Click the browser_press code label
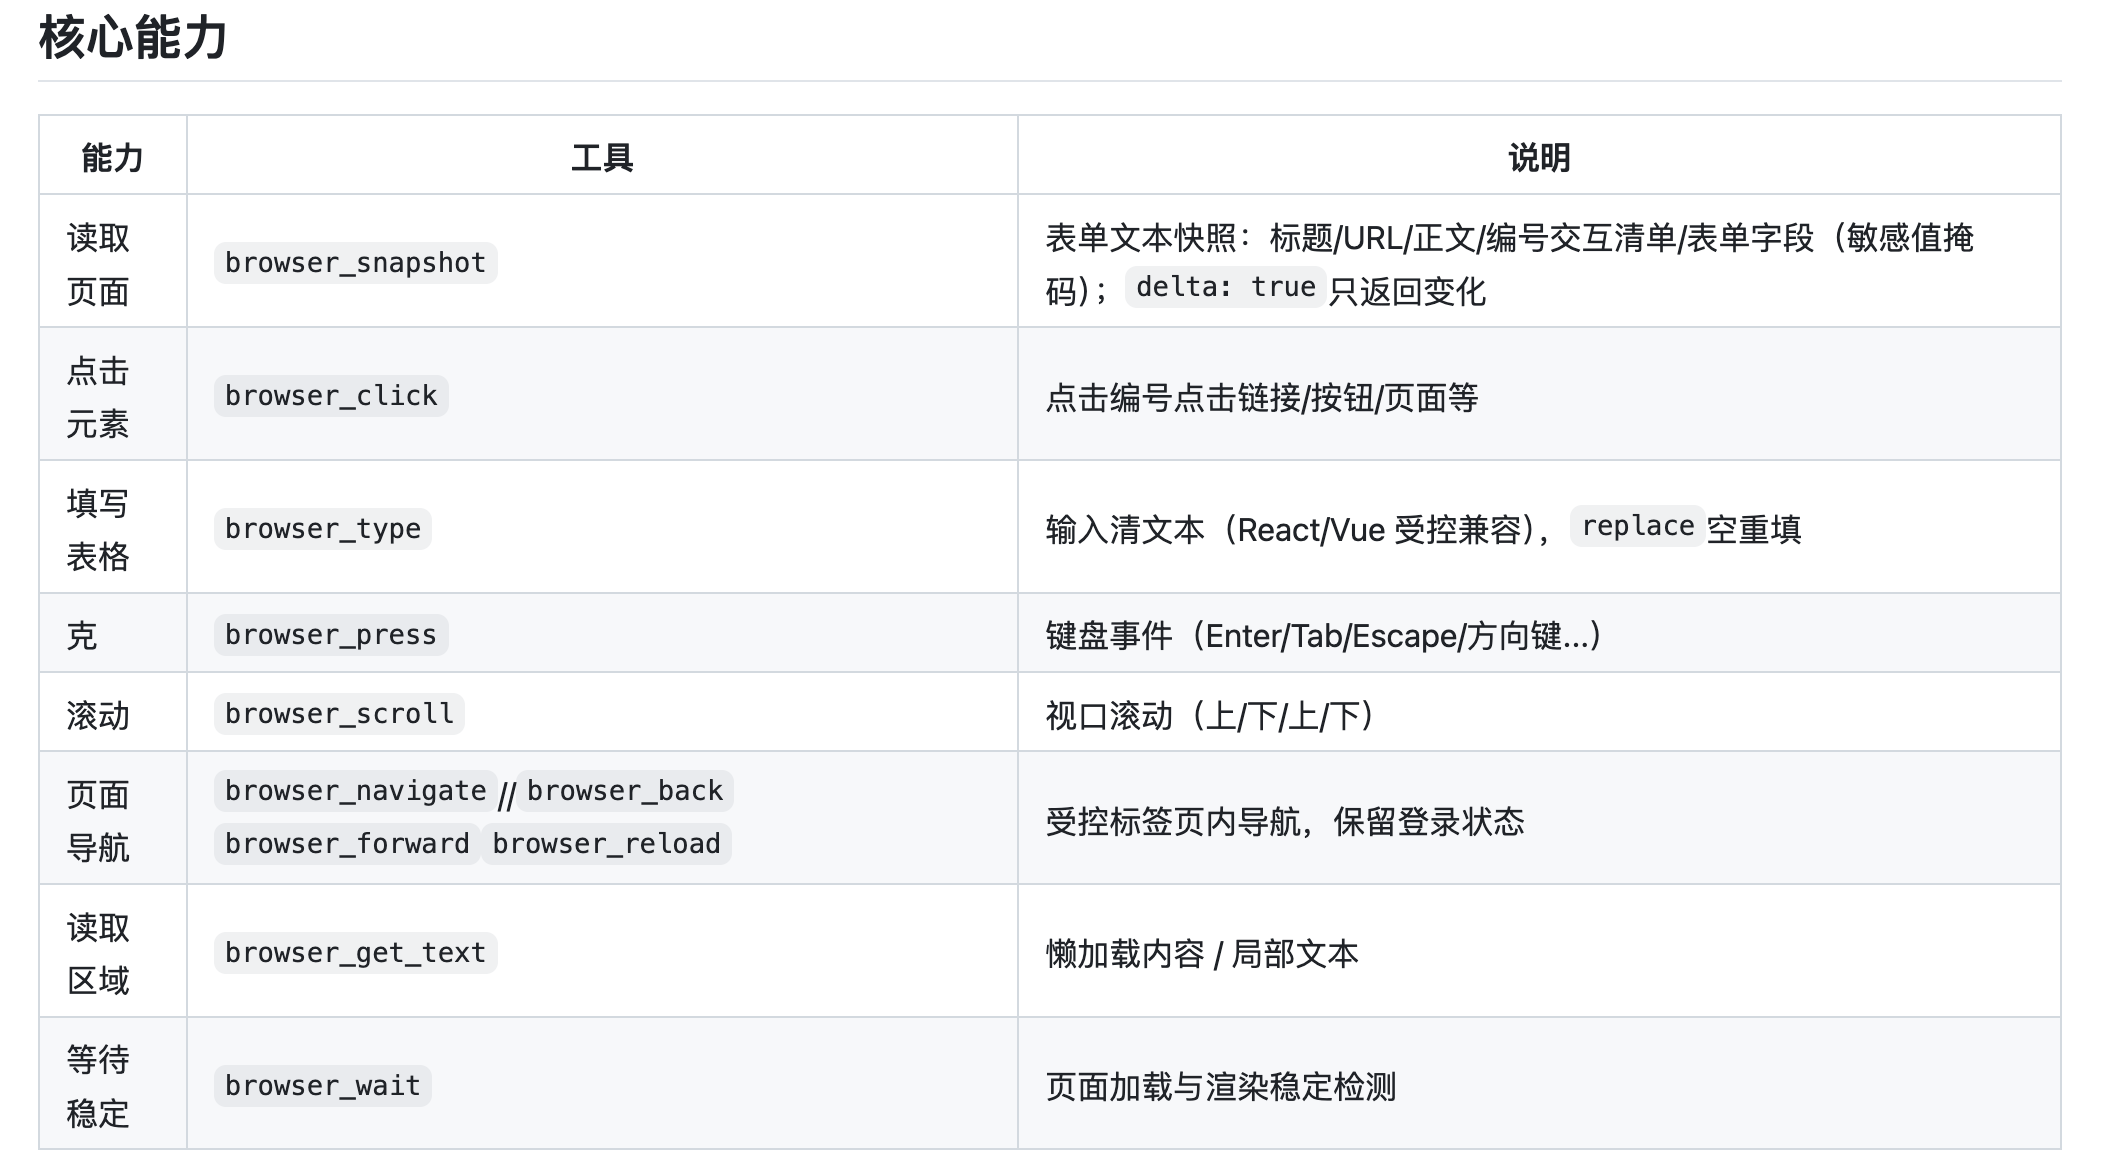2120x1168 pixels. tap(331, 635)
